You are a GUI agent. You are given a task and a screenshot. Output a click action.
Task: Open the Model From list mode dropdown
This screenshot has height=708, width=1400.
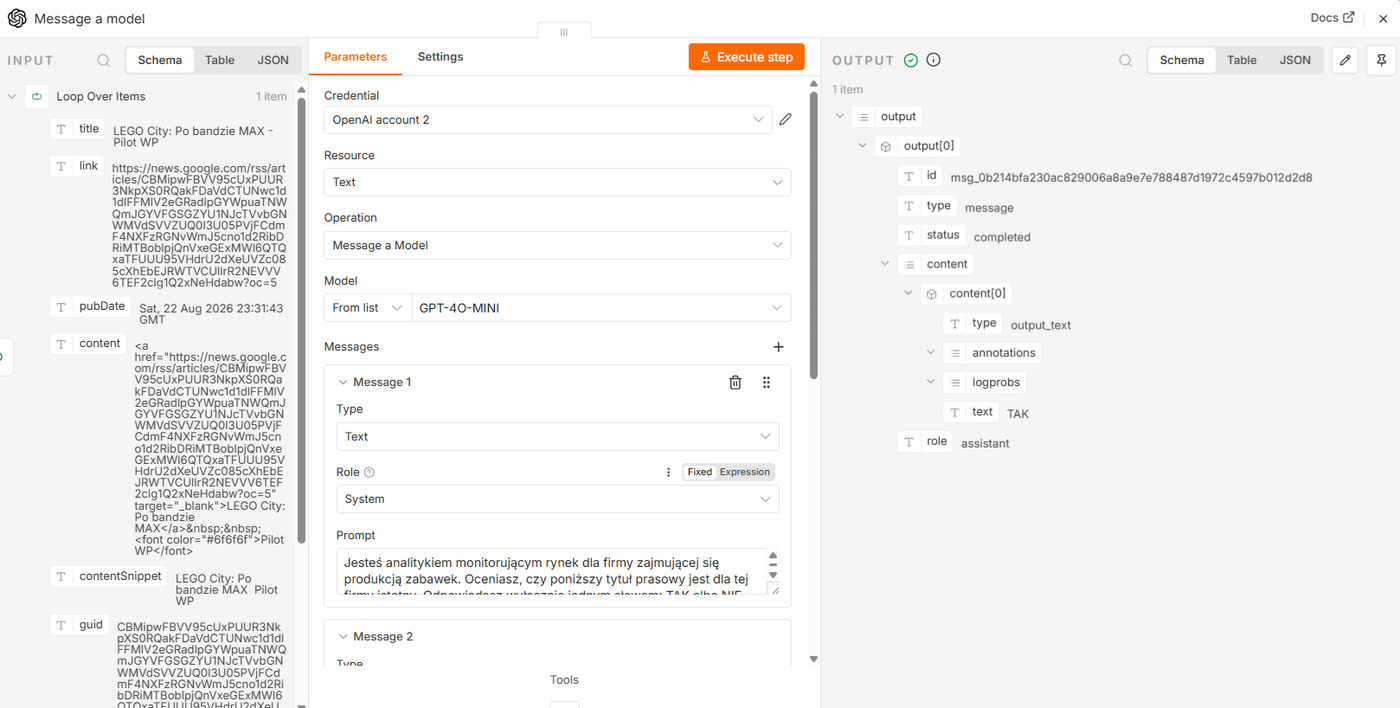[x=367, y=308]
